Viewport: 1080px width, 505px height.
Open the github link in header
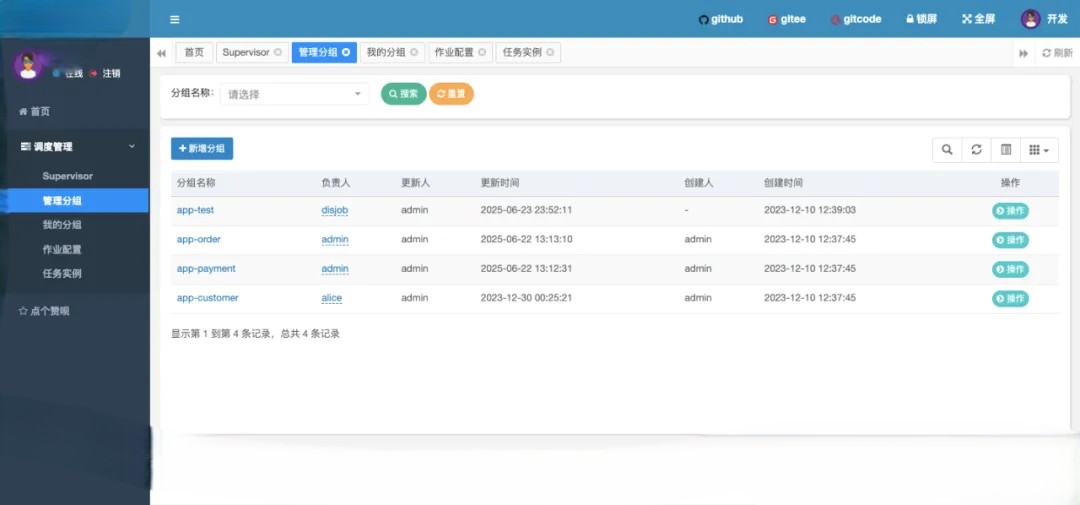coord(720,19)
